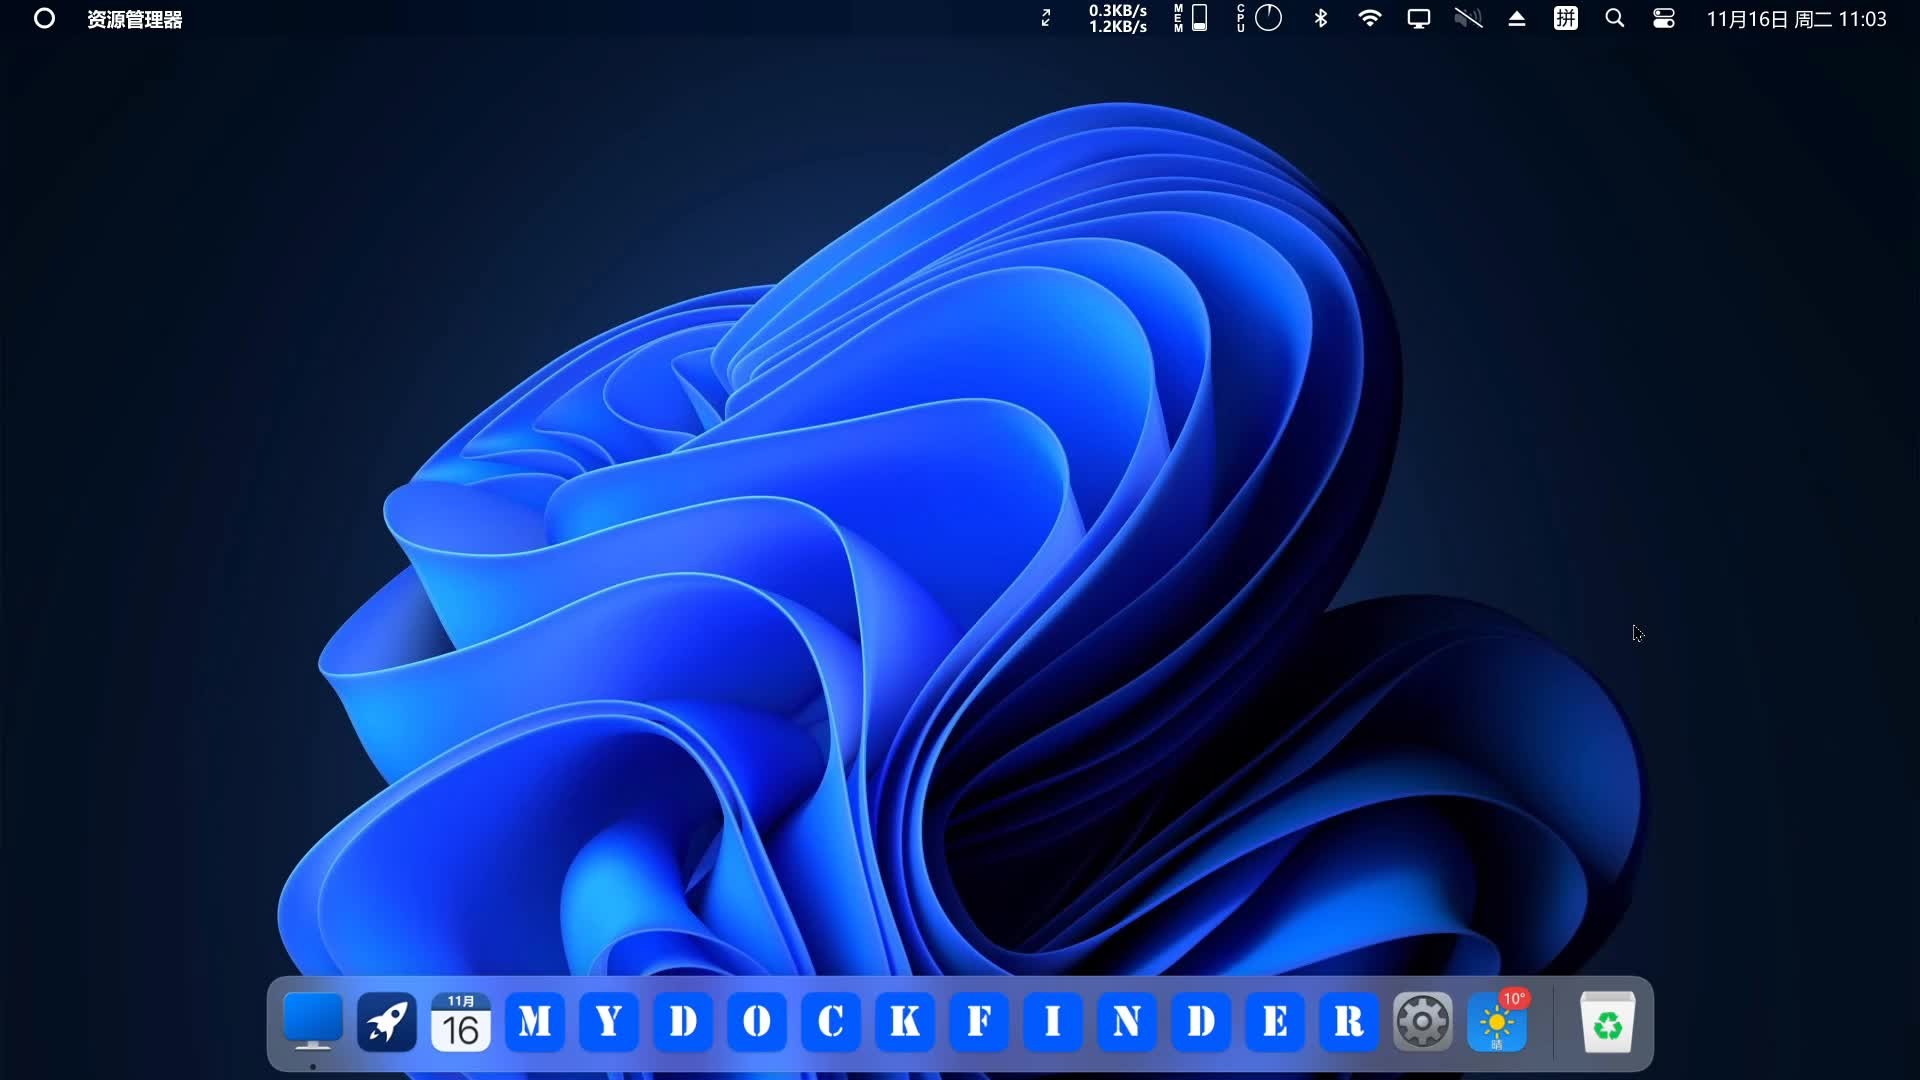Open the recycle bin in dock

tap(1607, 1022)
